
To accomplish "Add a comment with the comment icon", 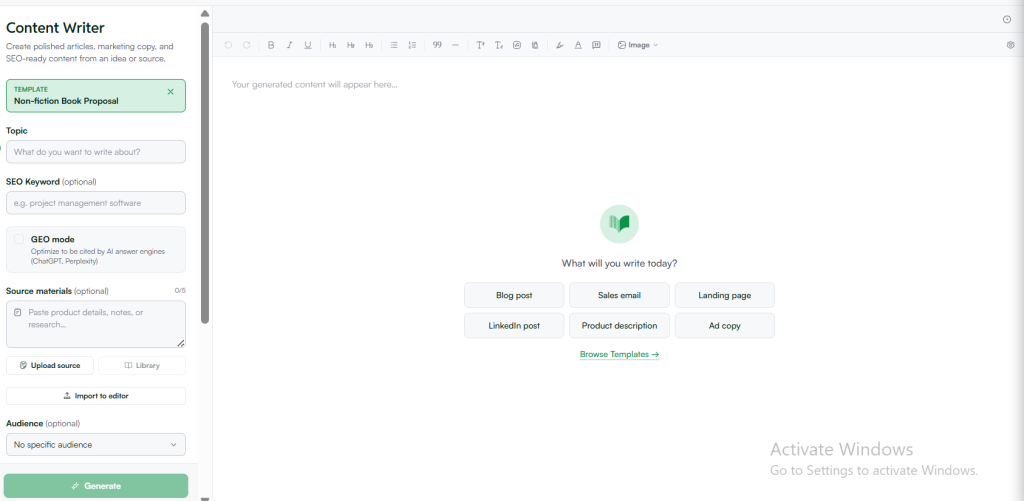I will pyautogui.click(x=596, y=45).
